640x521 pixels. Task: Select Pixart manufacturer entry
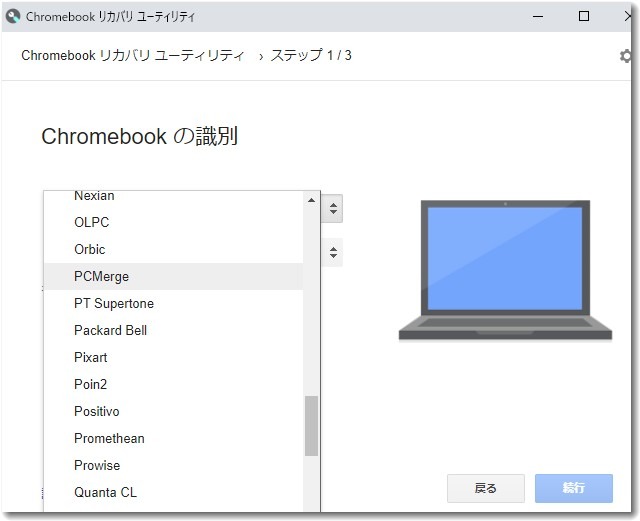click(x=173, y=357)
